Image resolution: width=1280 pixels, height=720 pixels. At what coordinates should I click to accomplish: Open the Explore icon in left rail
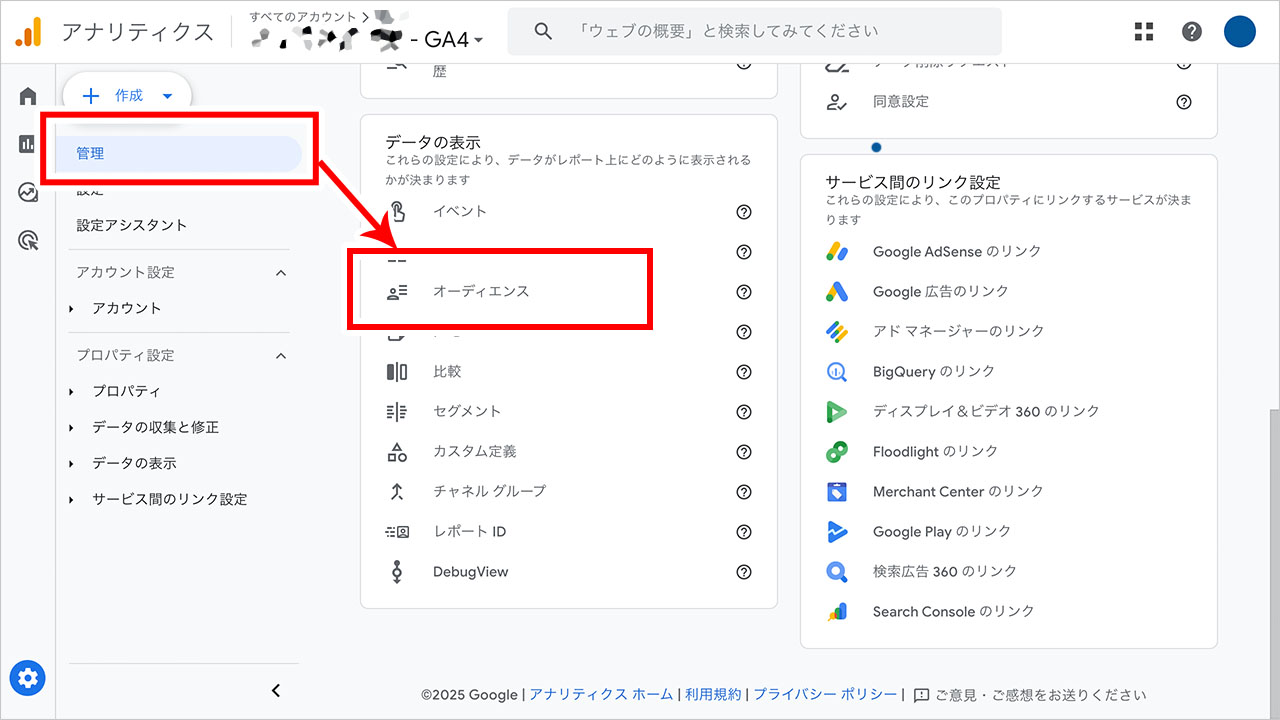coord(28,192)
